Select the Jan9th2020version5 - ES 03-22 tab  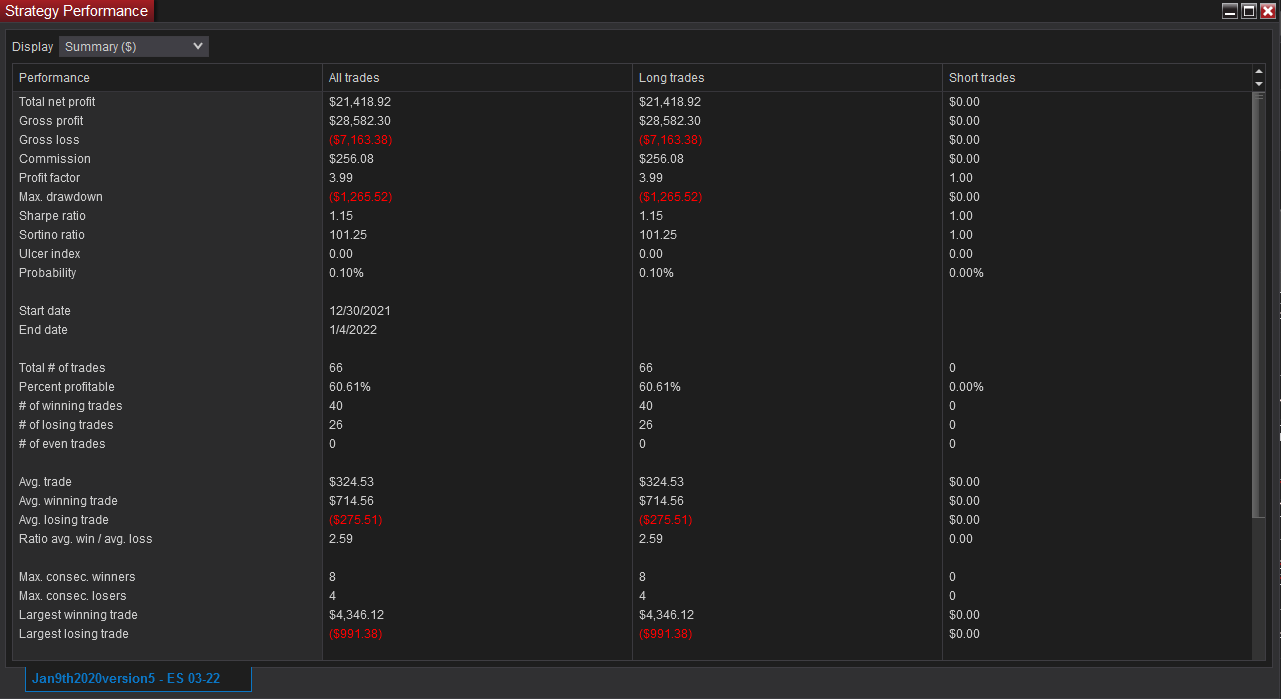coord(139,678)
